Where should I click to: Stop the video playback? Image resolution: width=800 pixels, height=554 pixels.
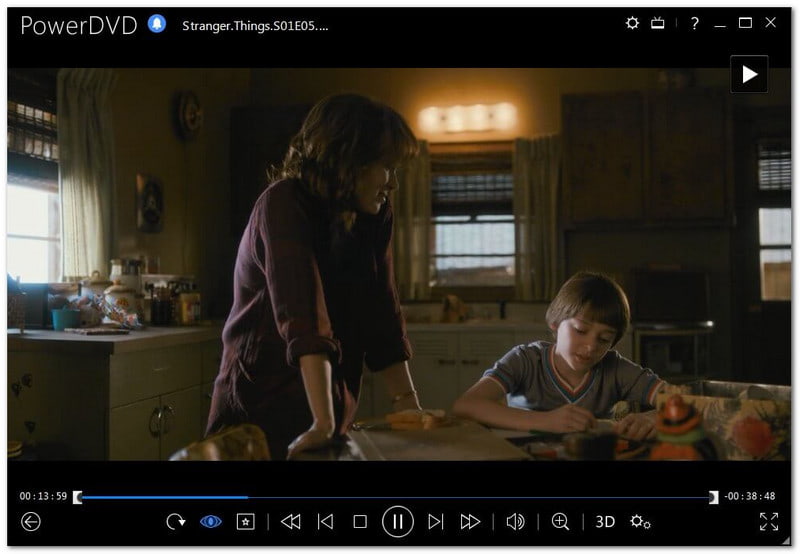click(360, 521)
